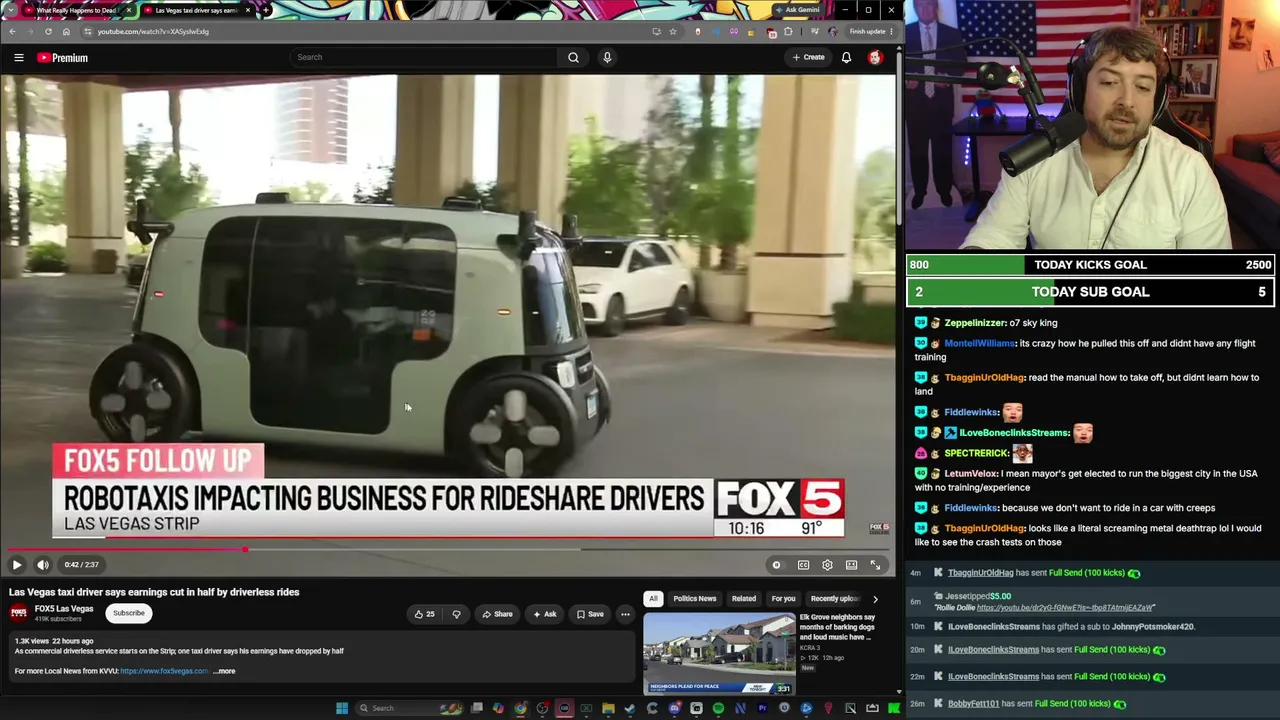
Task: Go to the browser home page
Action: 66,31
